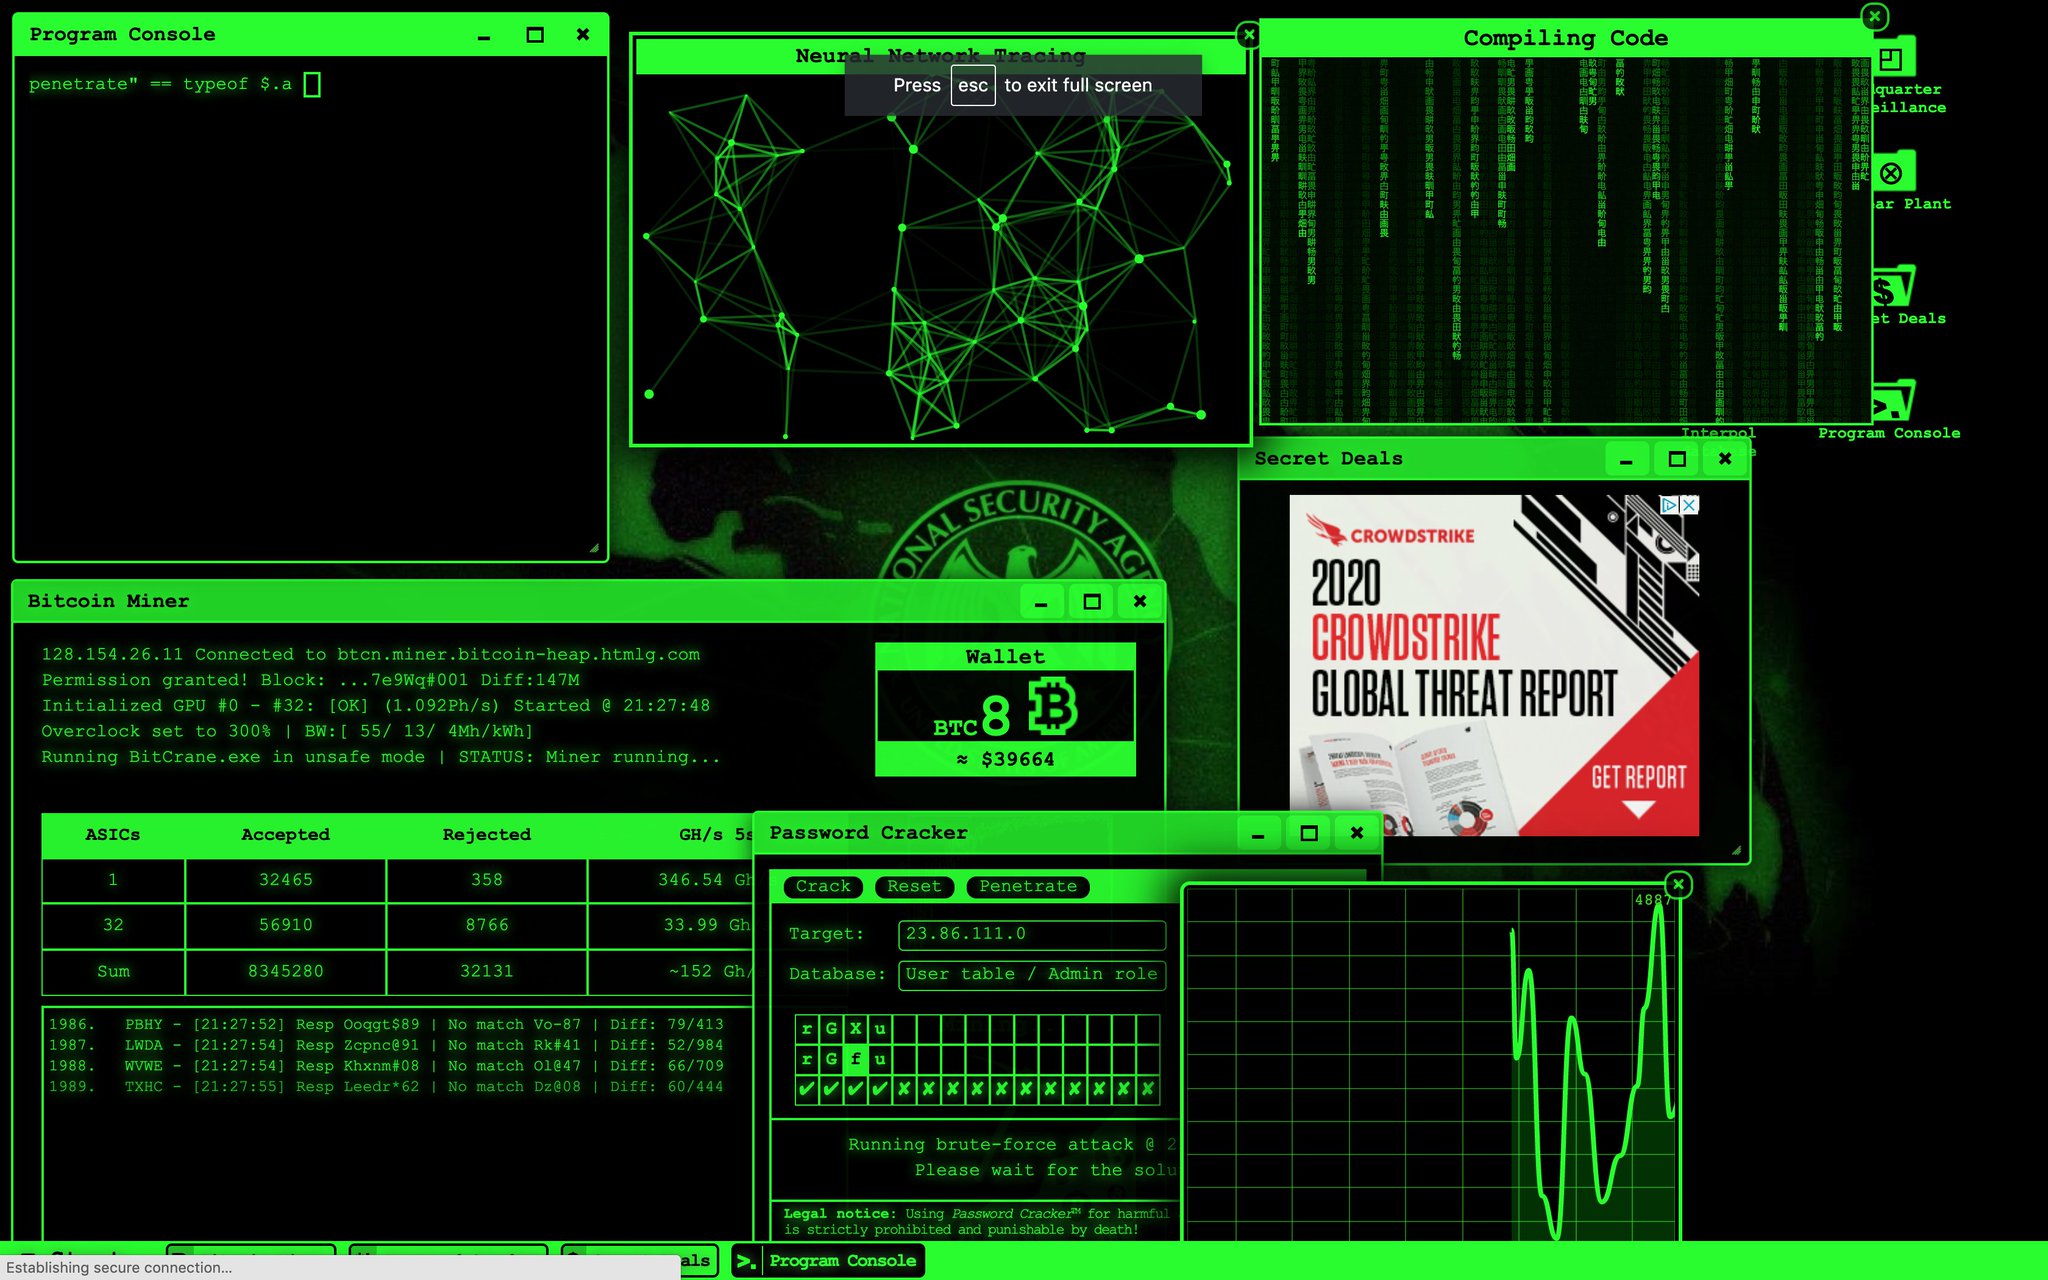Minimize the Bitcoin Miner window
This screenshot has width=2048, height=1280.
(1041, 601)
